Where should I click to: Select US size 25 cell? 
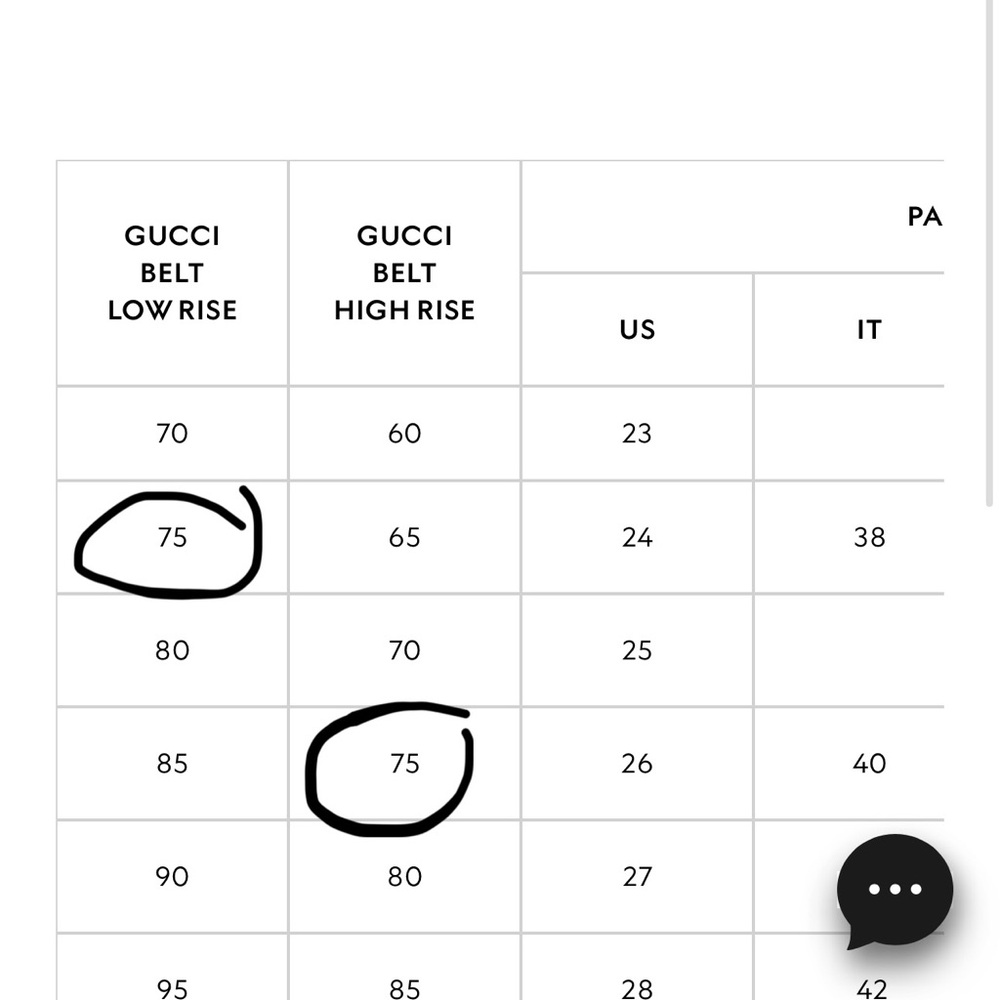(637, 651)
